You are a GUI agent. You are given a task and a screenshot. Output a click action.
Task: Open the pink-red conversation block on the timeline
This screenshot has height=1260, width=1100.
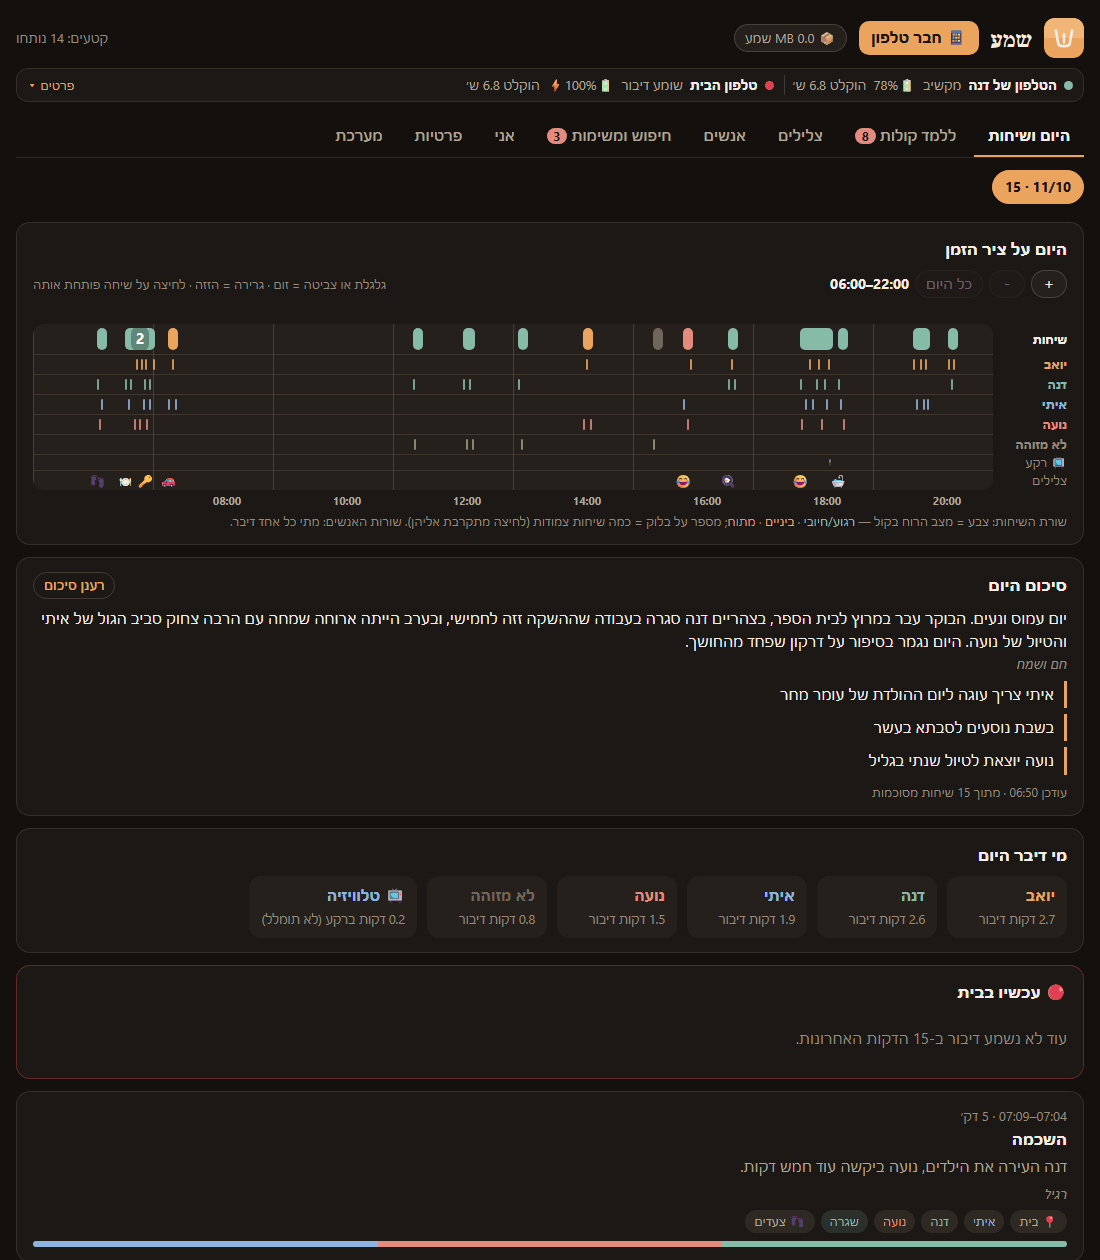[x=688, y=339]
